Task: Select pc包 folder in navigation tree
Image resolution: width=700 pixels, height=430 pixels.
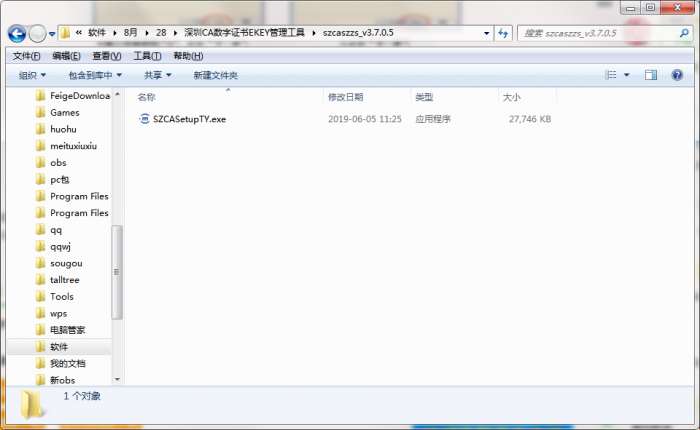Action: (x=59, y=180)
